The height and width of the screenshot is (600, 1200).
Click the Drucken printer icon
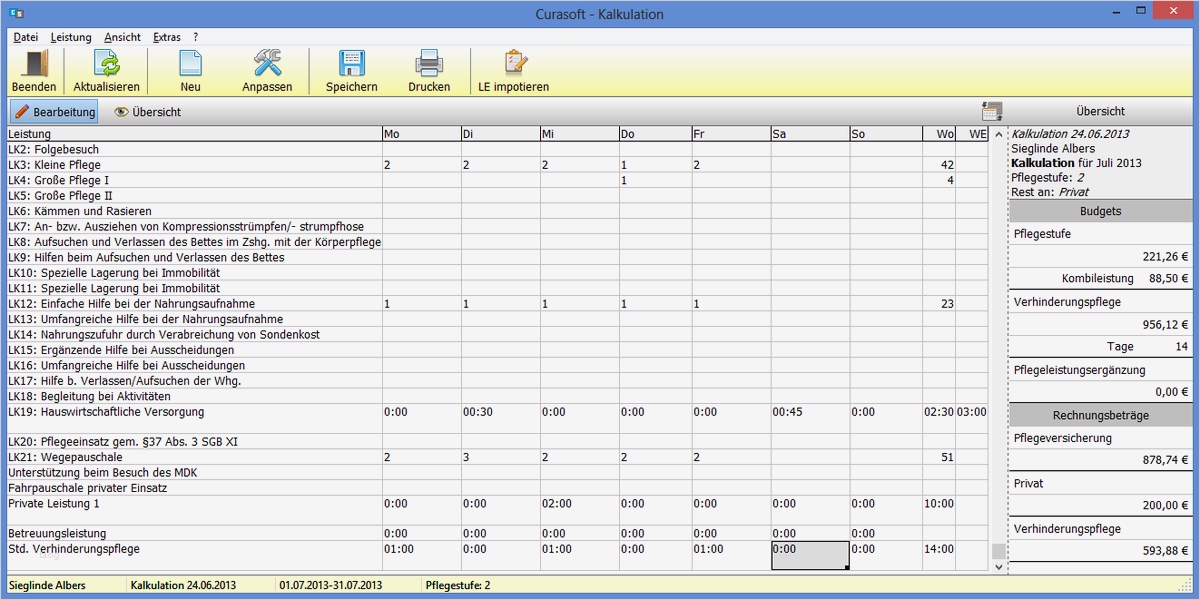(x=429, y=63)
